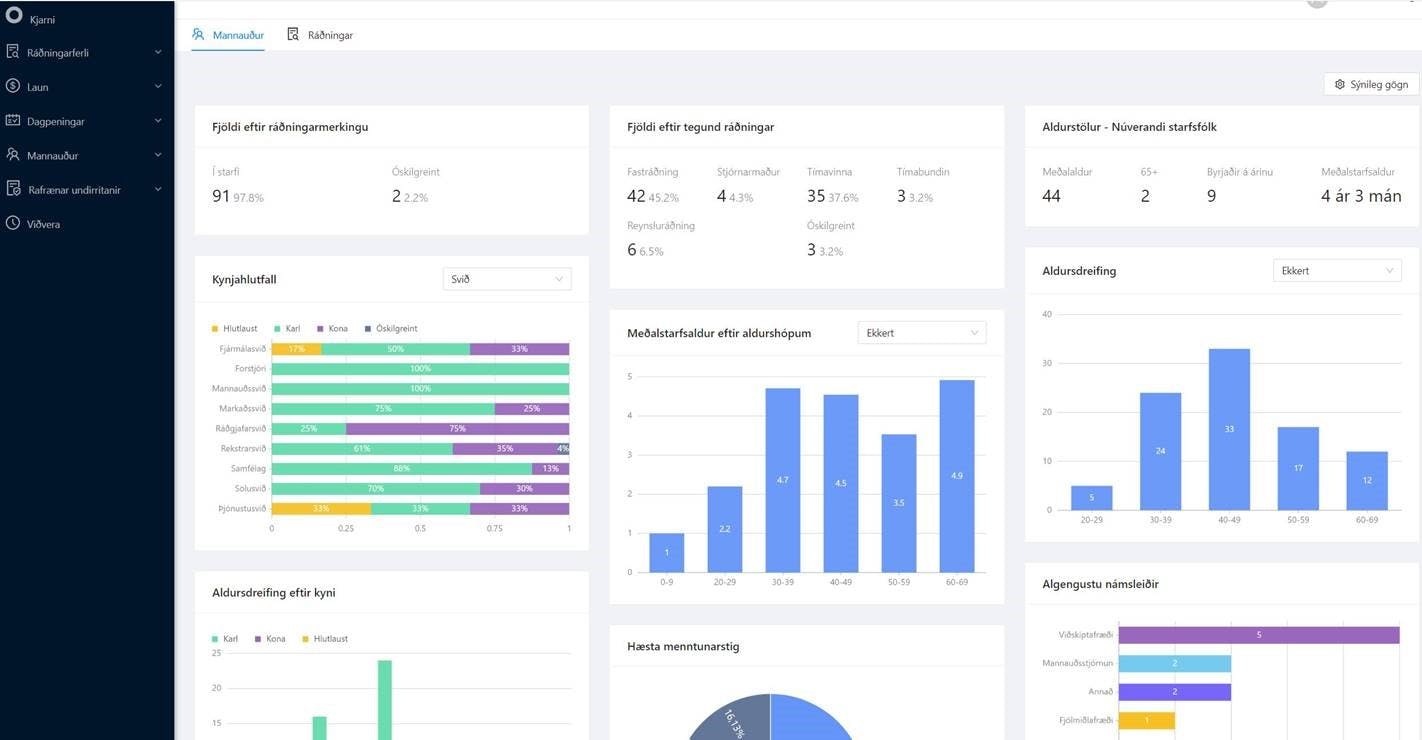
Task: Click the 30-39 bar in Aldursdreifing
Action: tap(1160, 451)
